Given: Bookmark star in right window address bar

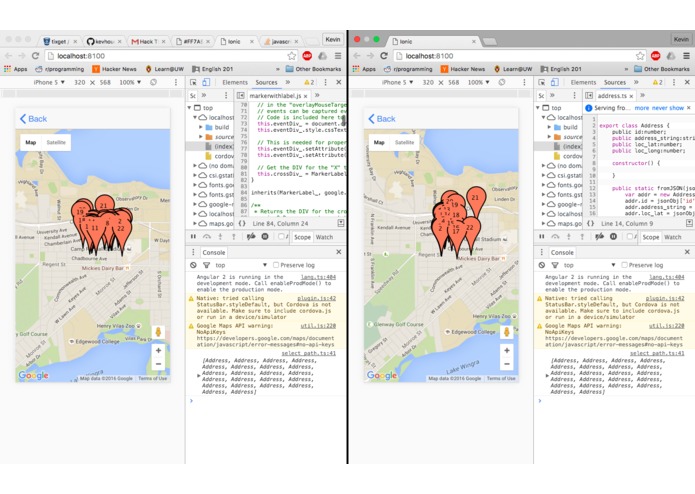Looking at the screenshot, I should 640,56.
